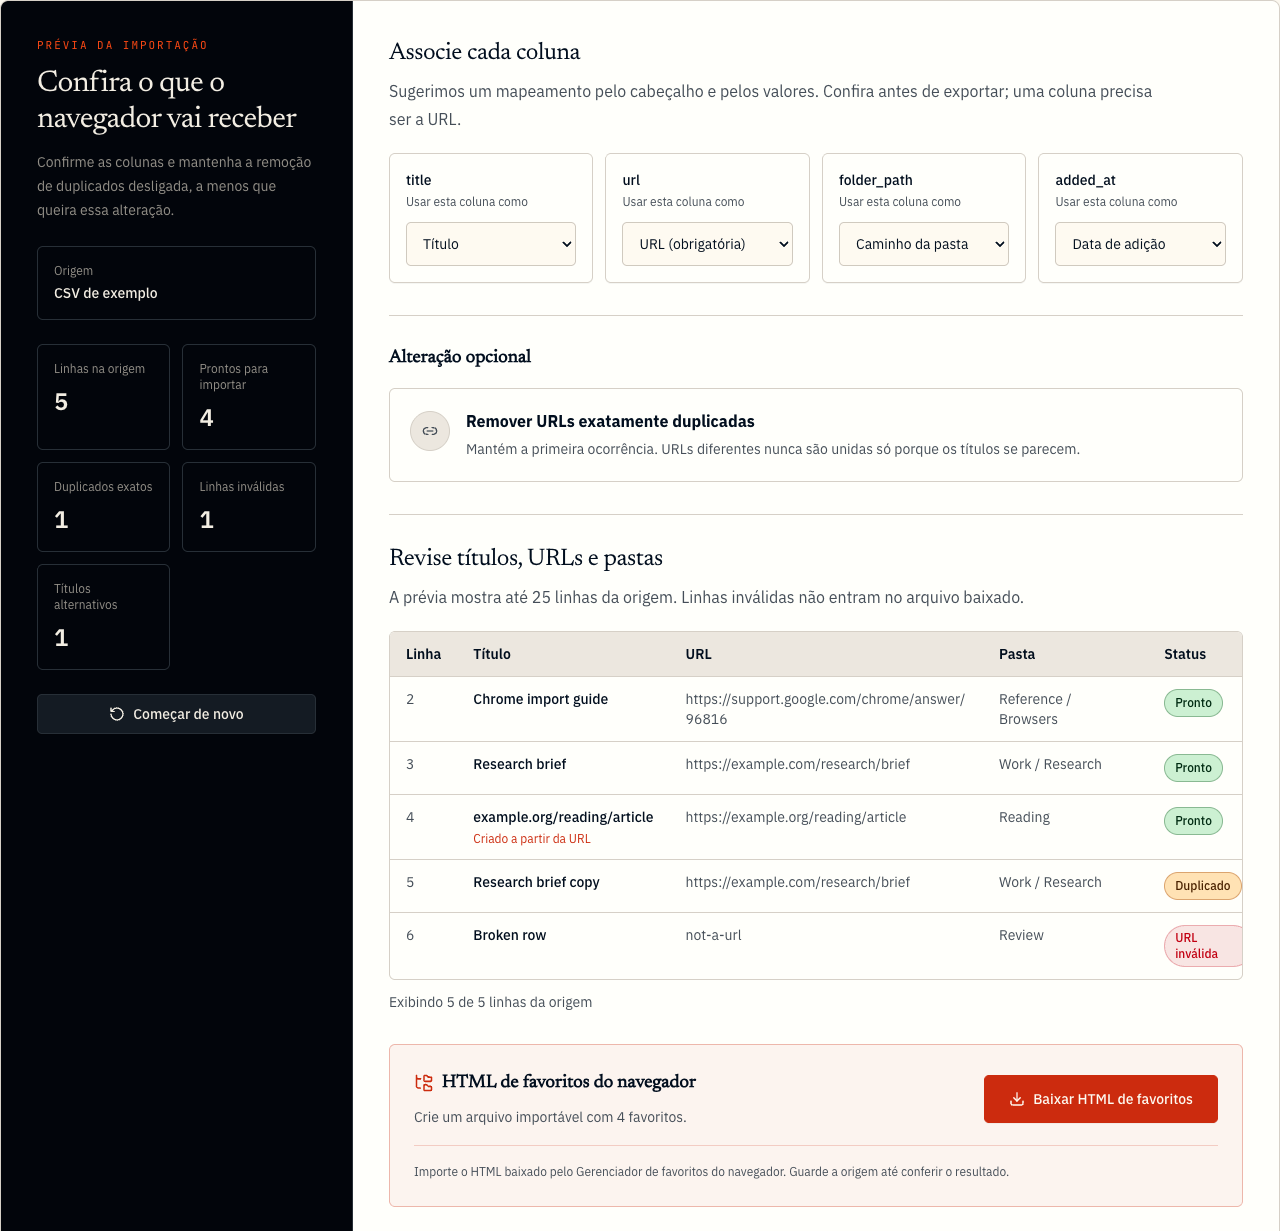
Task: Click the Review folder cell
Action: click(1021, 935)
